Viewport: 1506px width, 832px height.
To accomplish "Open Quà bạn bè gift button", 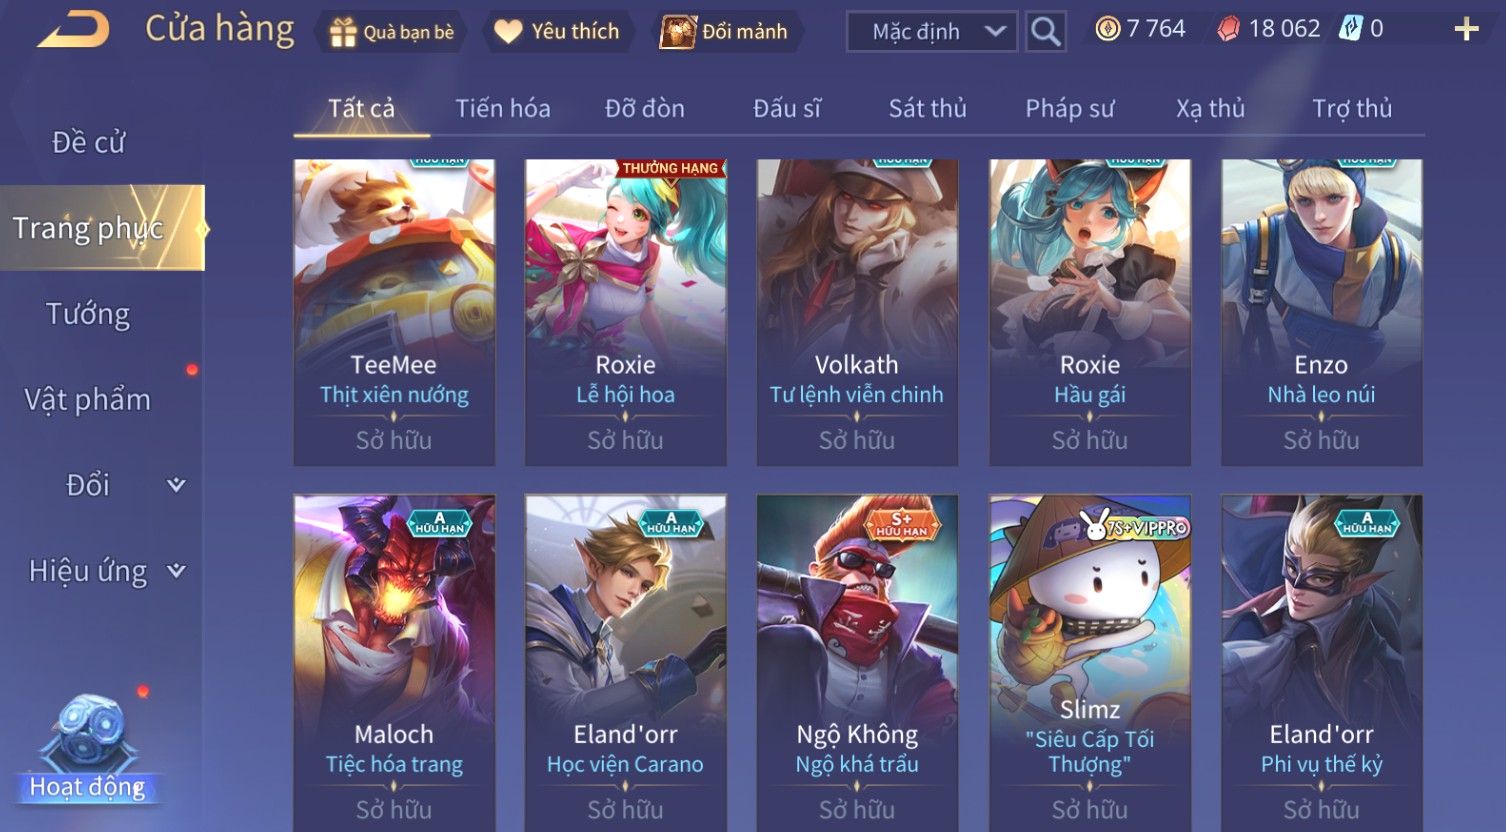I will (x=392, y=32).
